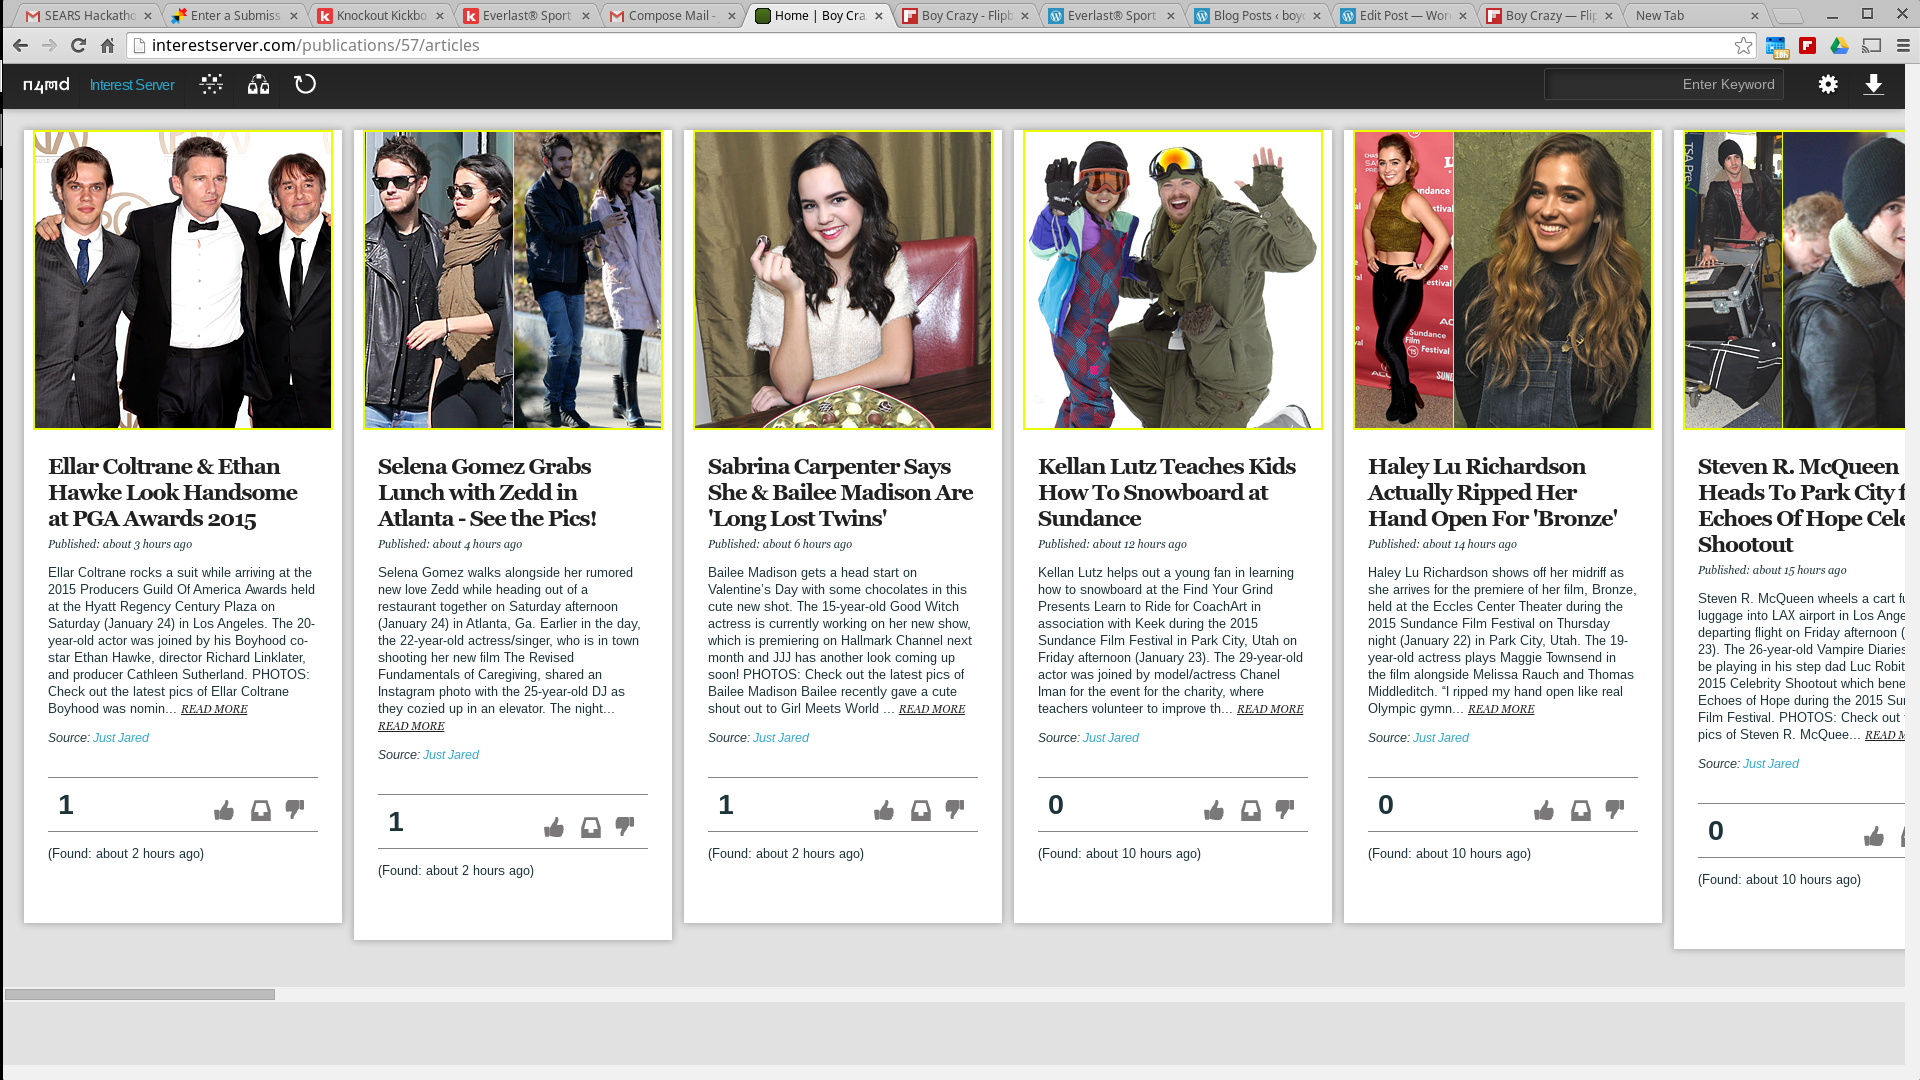
Task: Click the Enter Keyword search field
Action: pos(1663,85)
